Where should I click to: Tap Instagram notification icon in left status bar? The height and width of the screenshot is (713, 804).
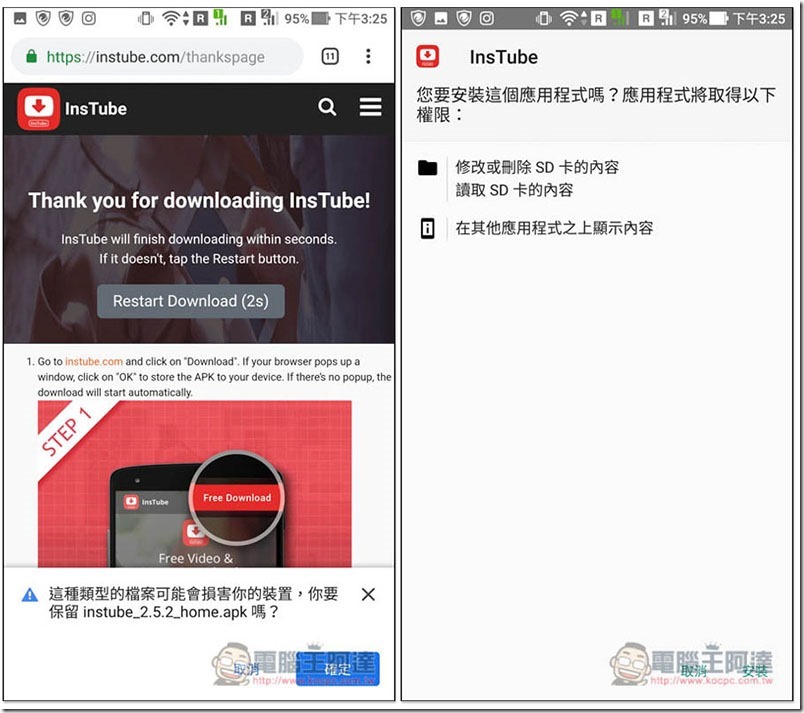point(89,18)
